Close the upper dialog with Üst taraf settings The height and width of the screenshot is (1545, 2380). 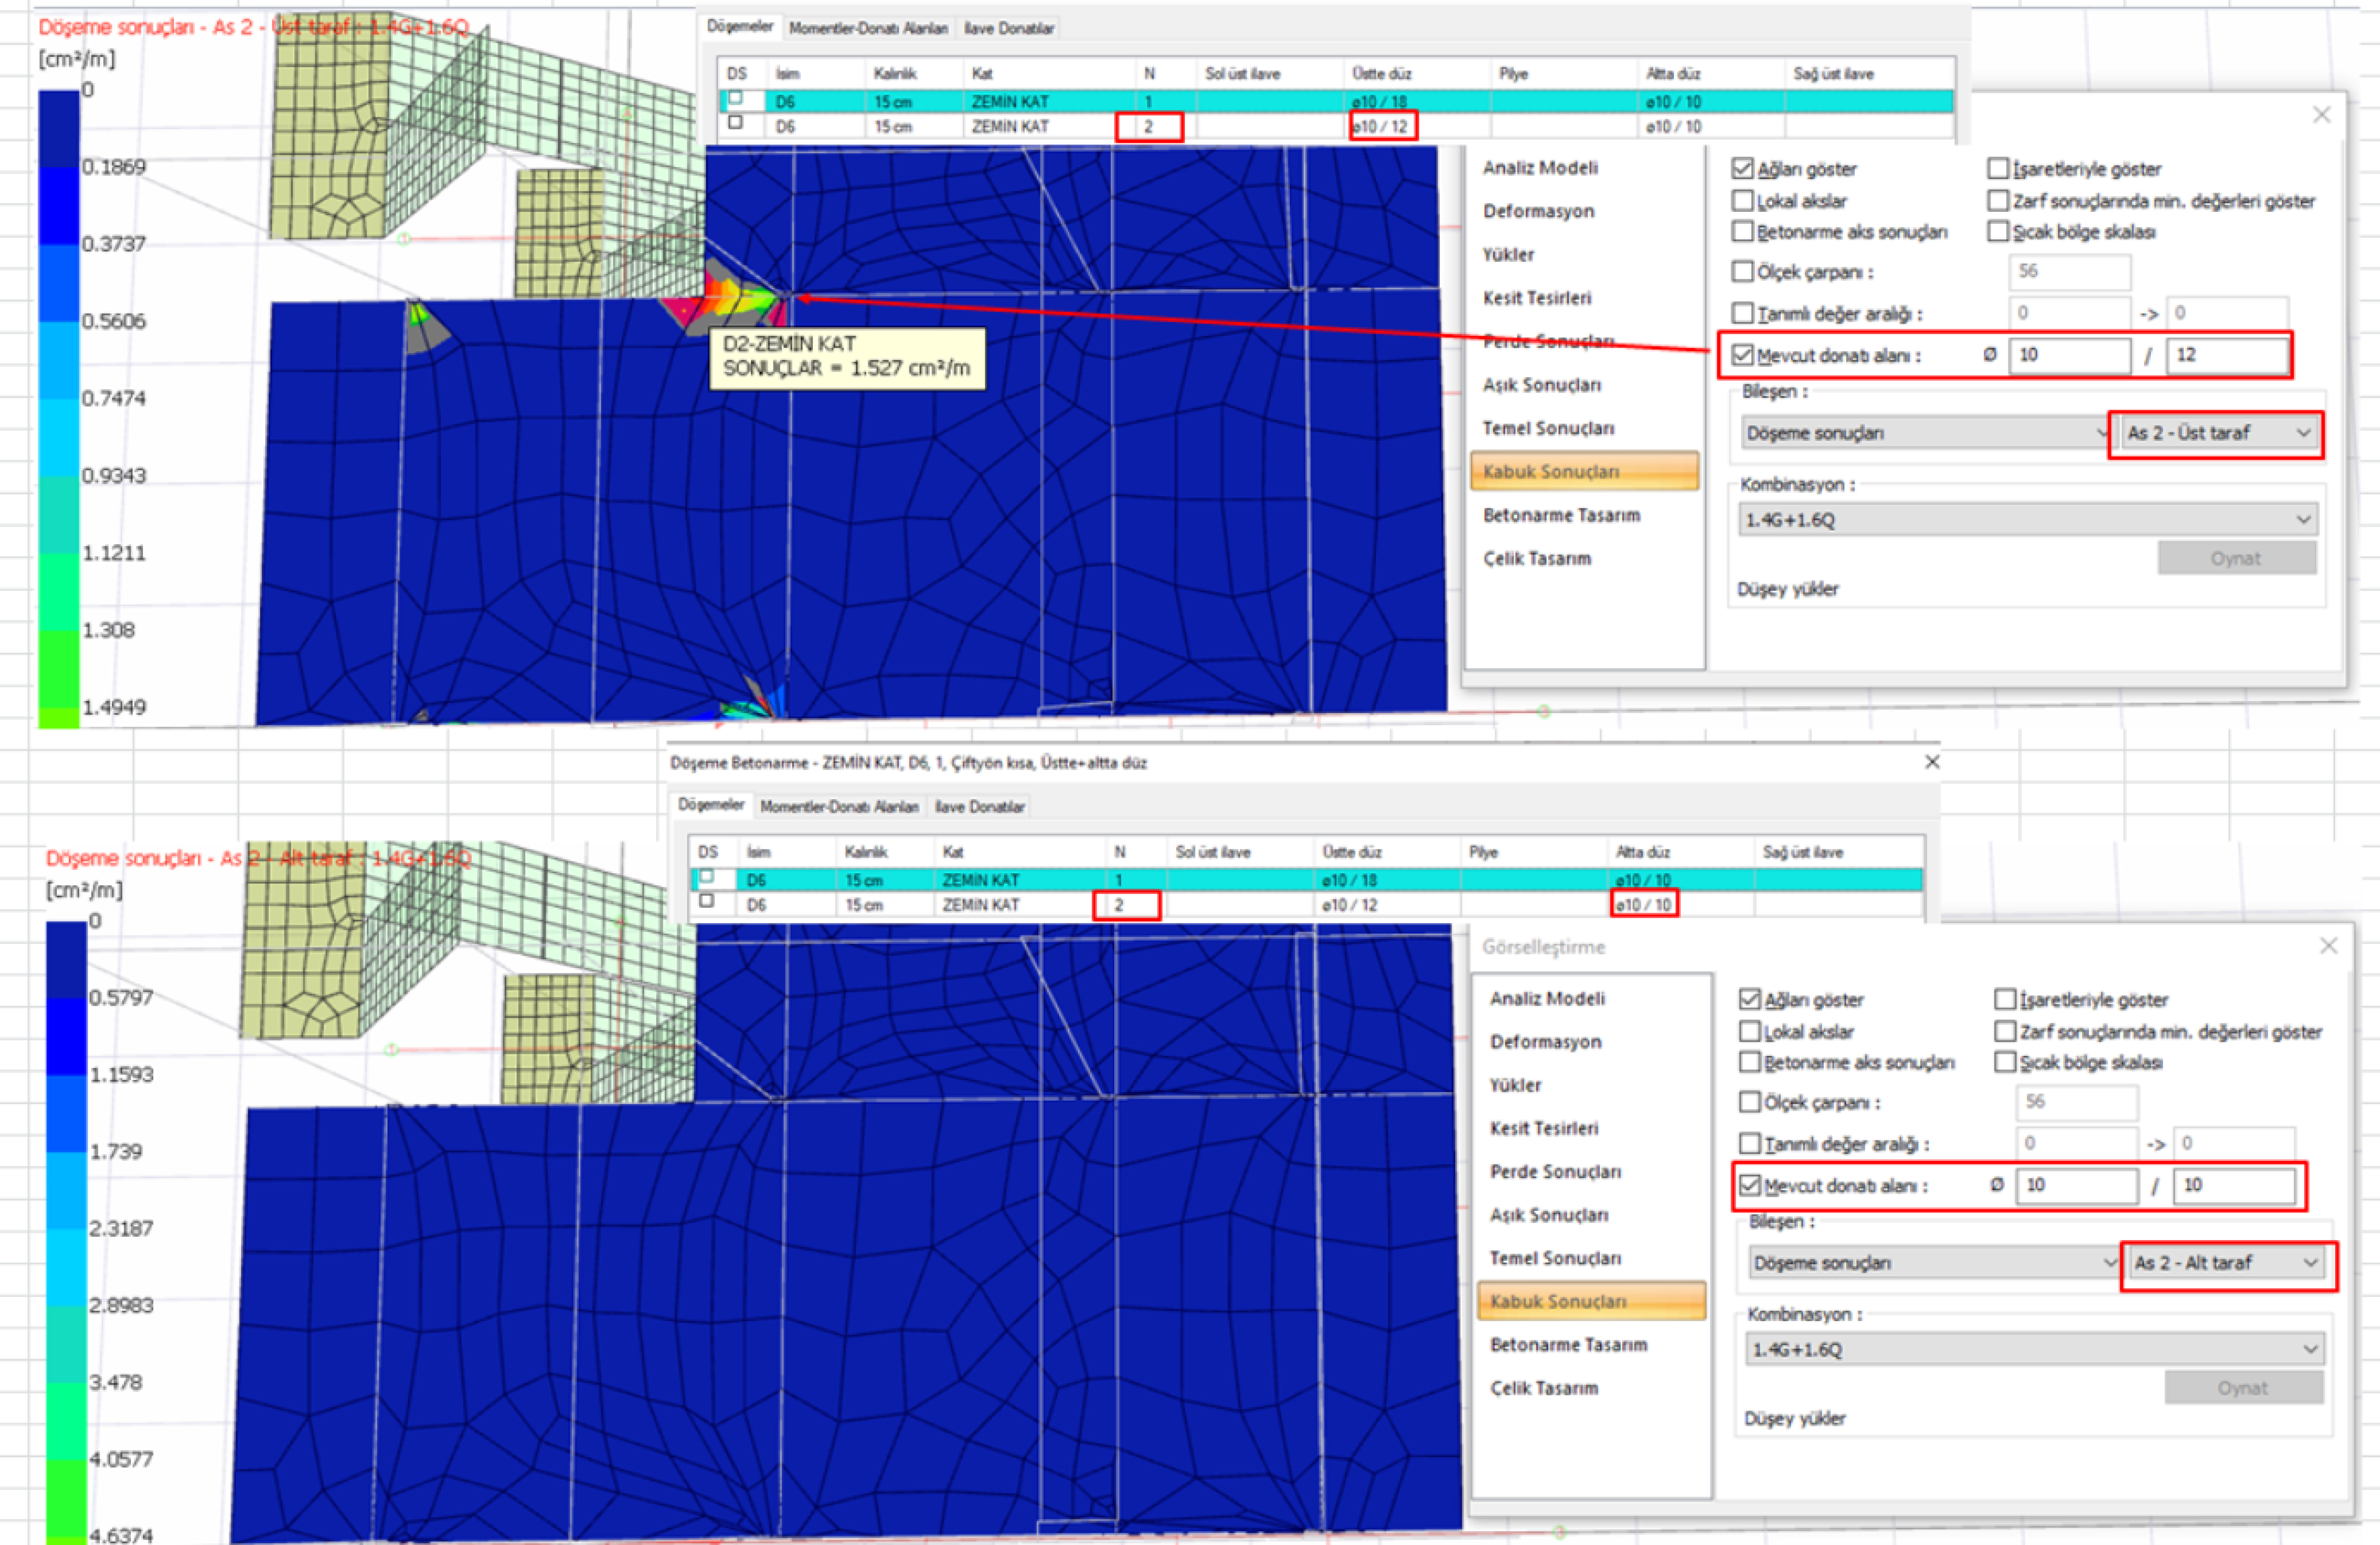[2321, 115]
